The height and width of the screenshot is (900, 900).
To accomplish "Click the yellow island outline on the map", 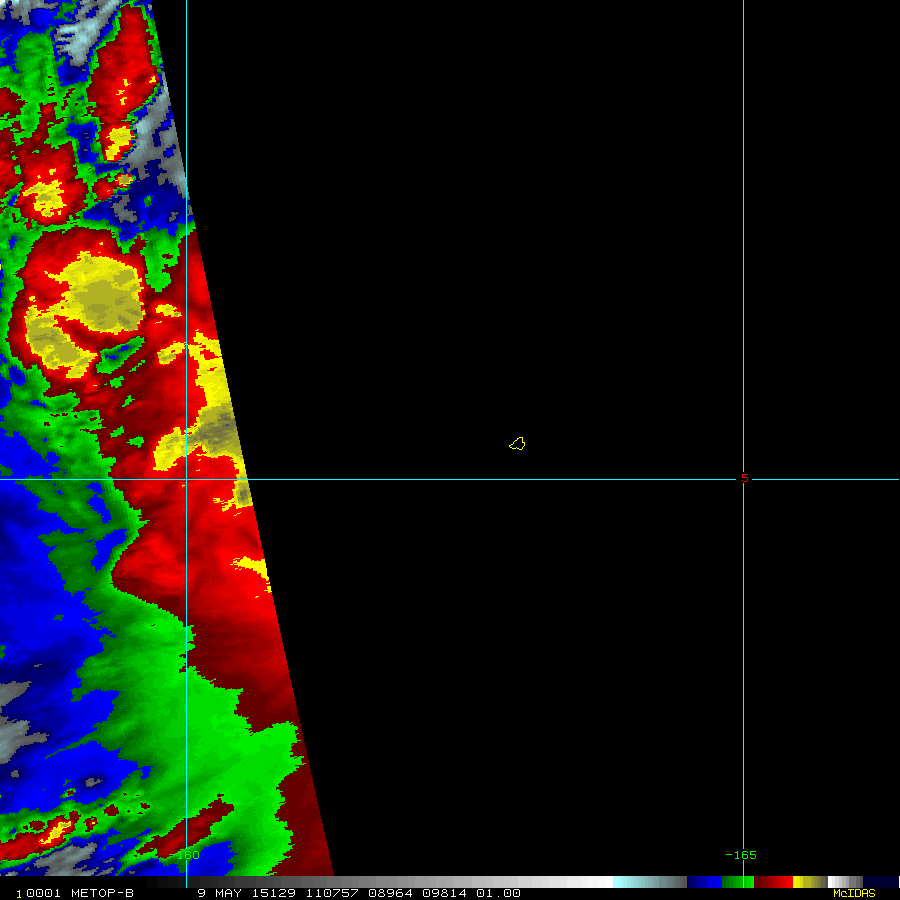I will tap(517, 443).
